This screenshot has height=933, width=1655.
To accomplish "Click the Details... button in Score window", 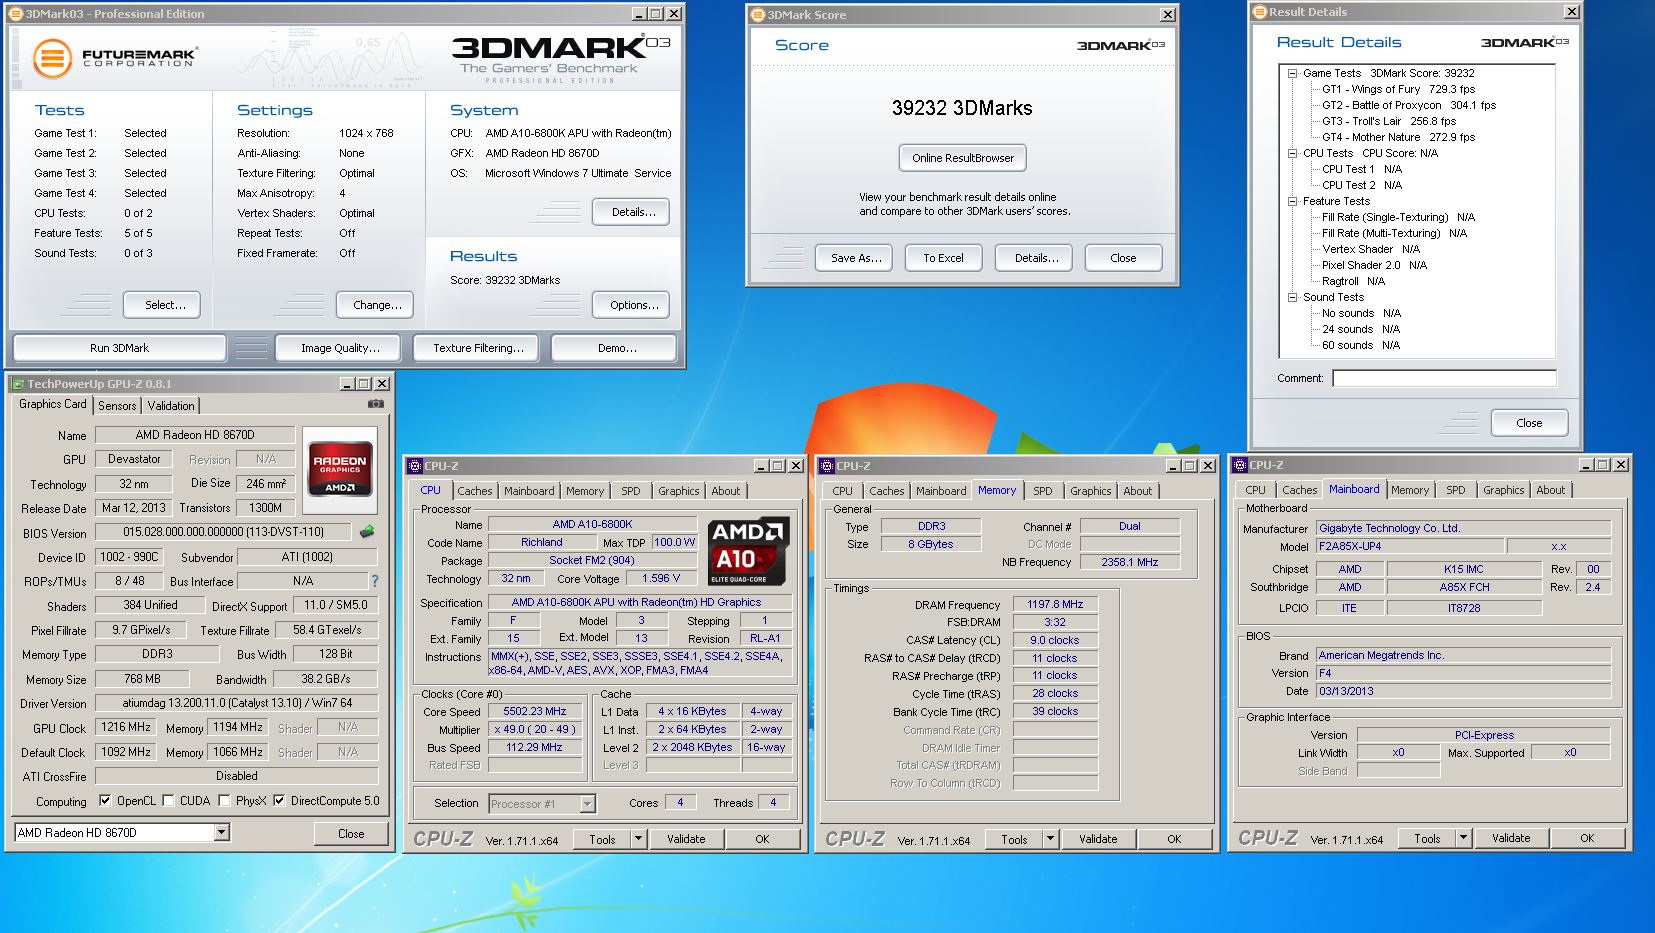I will [1036, 258].
